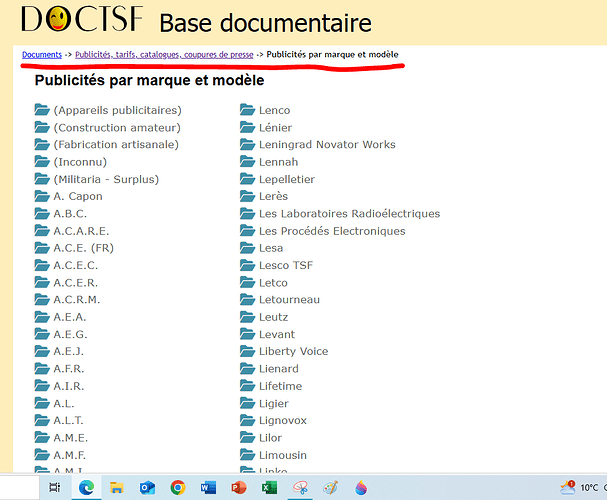Open the Lenco folder icon
This screenshot has height=500, width=607.
coord(247,110)
